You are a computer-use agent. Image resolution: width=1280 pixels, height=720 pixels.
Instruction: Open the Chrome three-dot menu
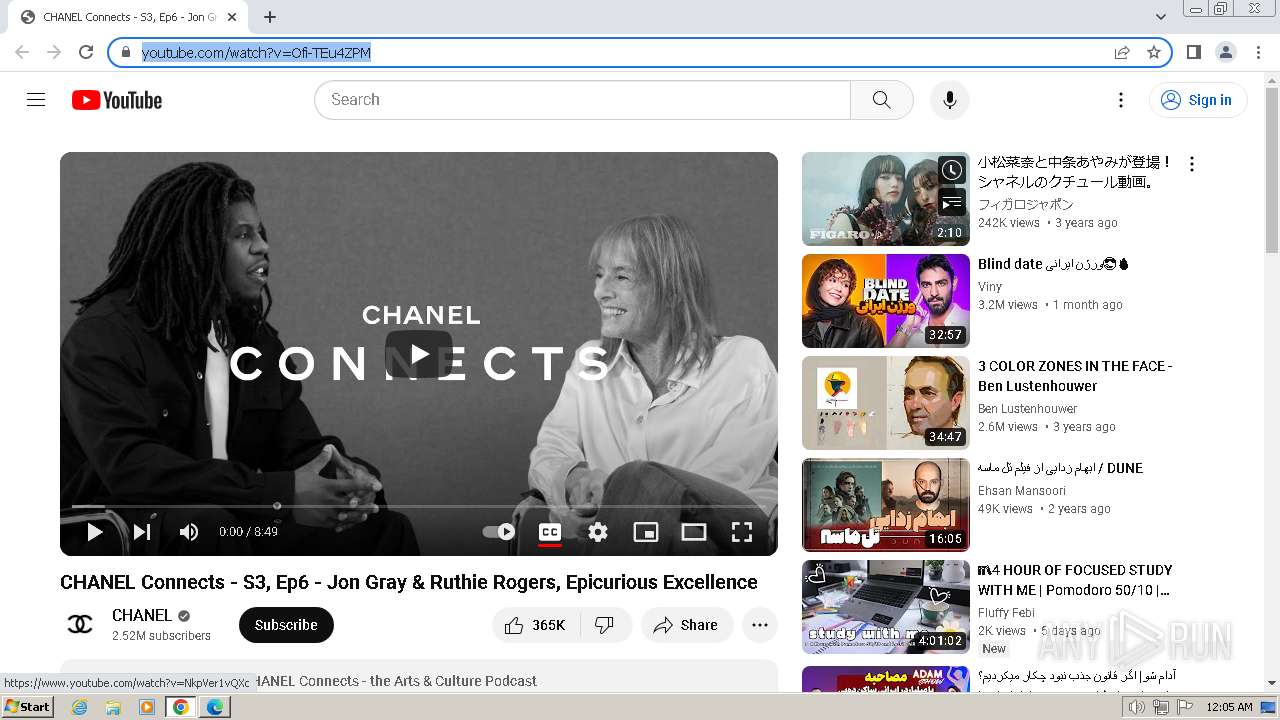click(1259, 52)
